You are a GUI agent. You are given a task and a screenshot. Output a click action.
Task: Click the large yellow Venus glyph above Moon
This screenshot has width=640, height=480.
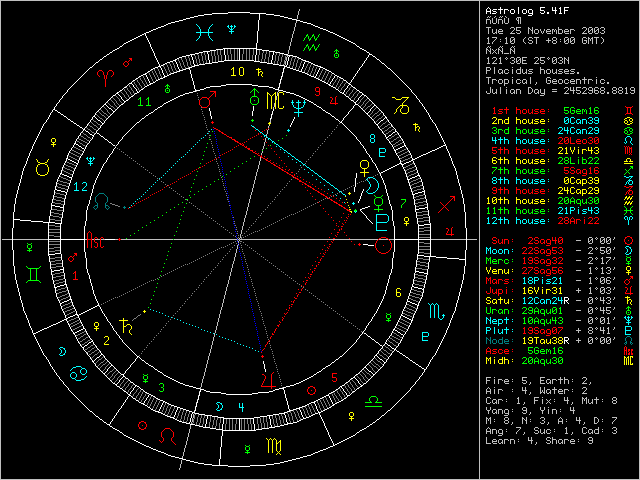364,169
